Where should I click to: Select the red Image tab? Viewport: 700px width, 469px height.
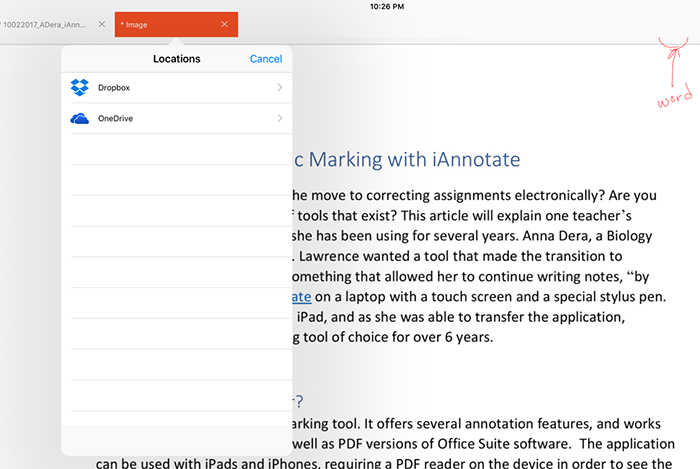176,25
